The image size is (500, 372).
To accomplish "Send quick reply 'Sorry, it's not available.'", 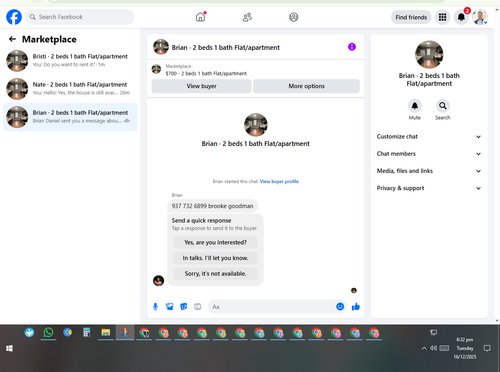I will (x=215, y=274).
